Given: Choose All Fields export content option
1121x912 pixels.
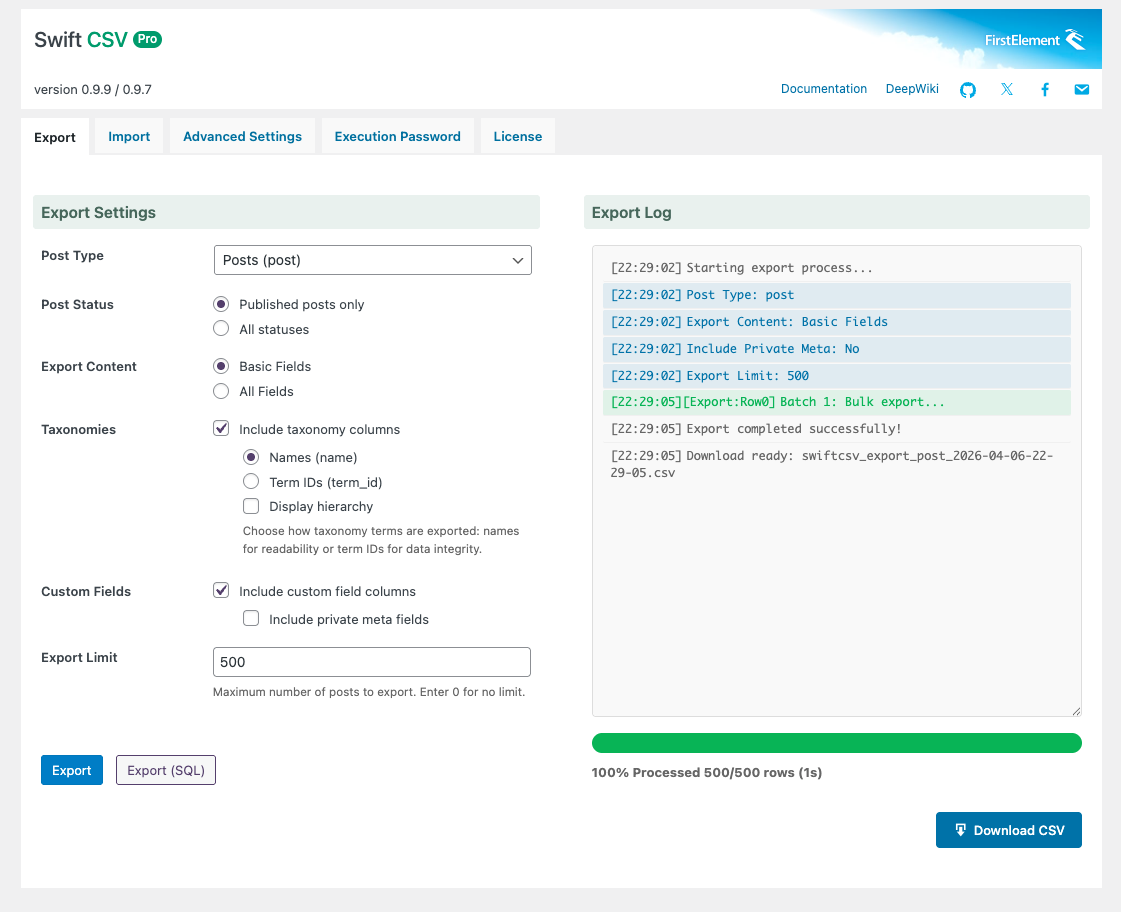Looking at the screenshot, I should tap(221, 391).
